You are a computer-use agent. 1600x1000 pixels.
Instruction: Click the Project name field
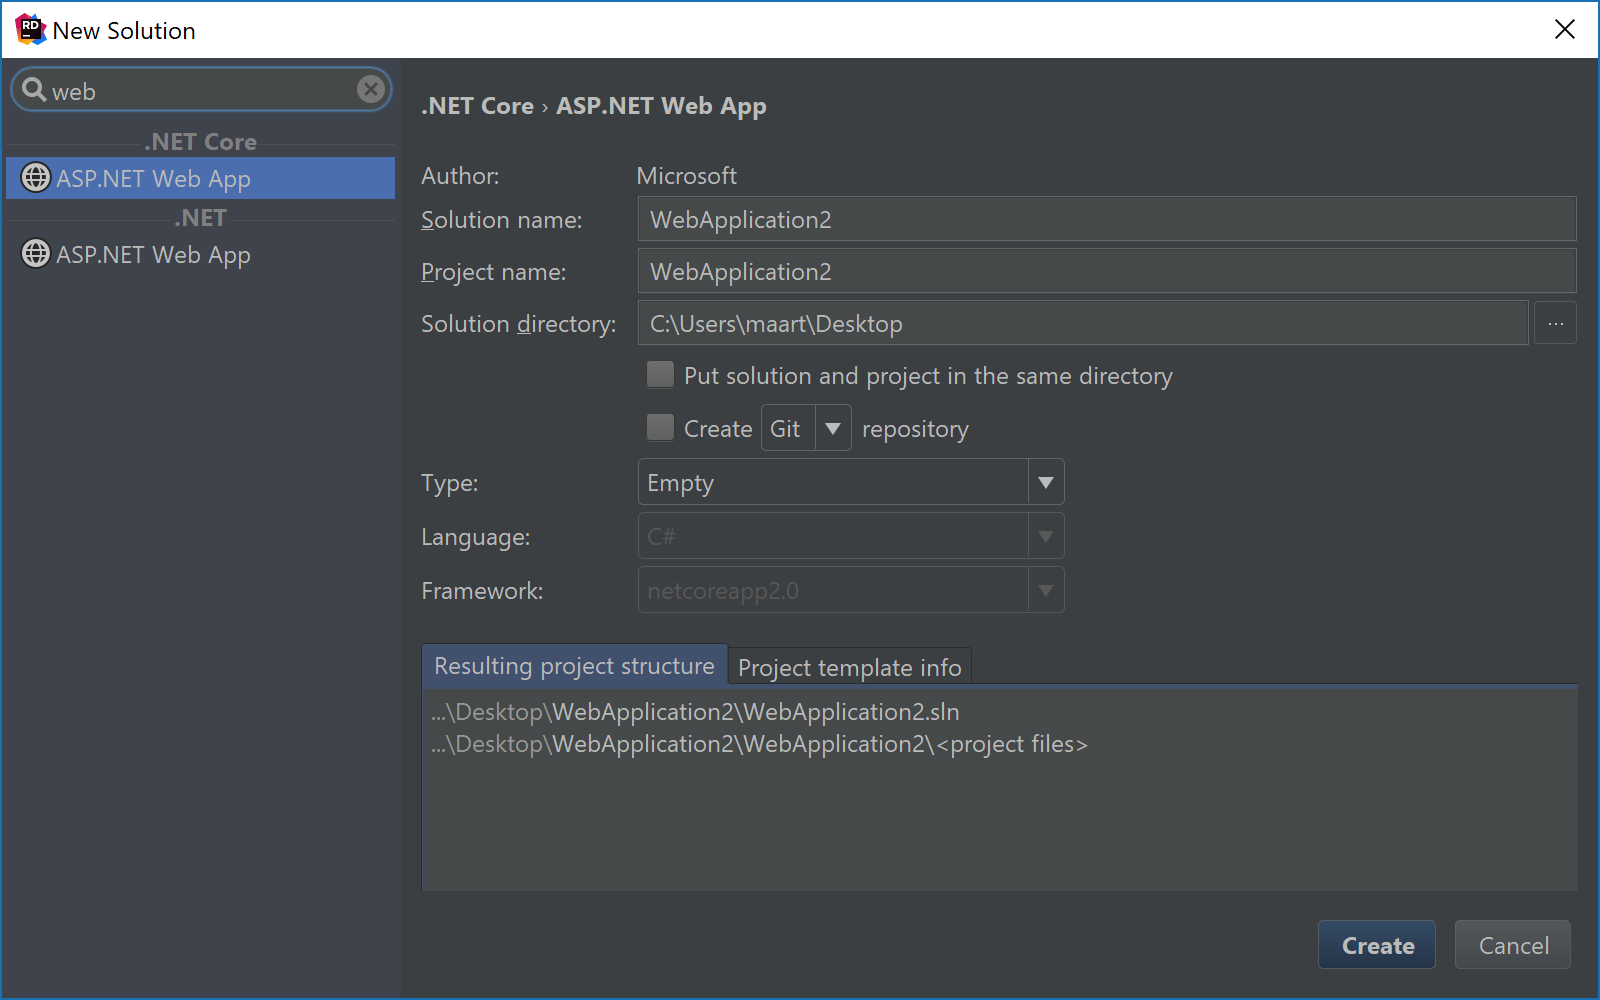1107,271
